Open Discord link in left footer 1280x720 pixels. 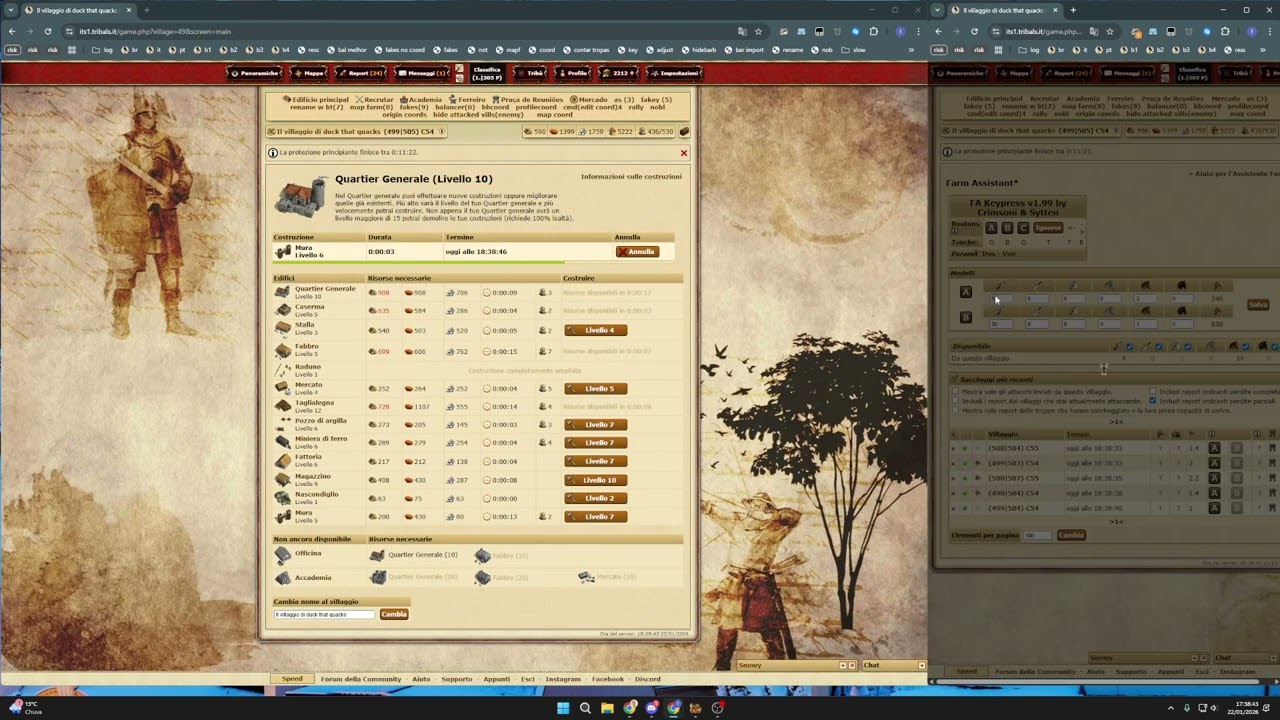point(648,679)
